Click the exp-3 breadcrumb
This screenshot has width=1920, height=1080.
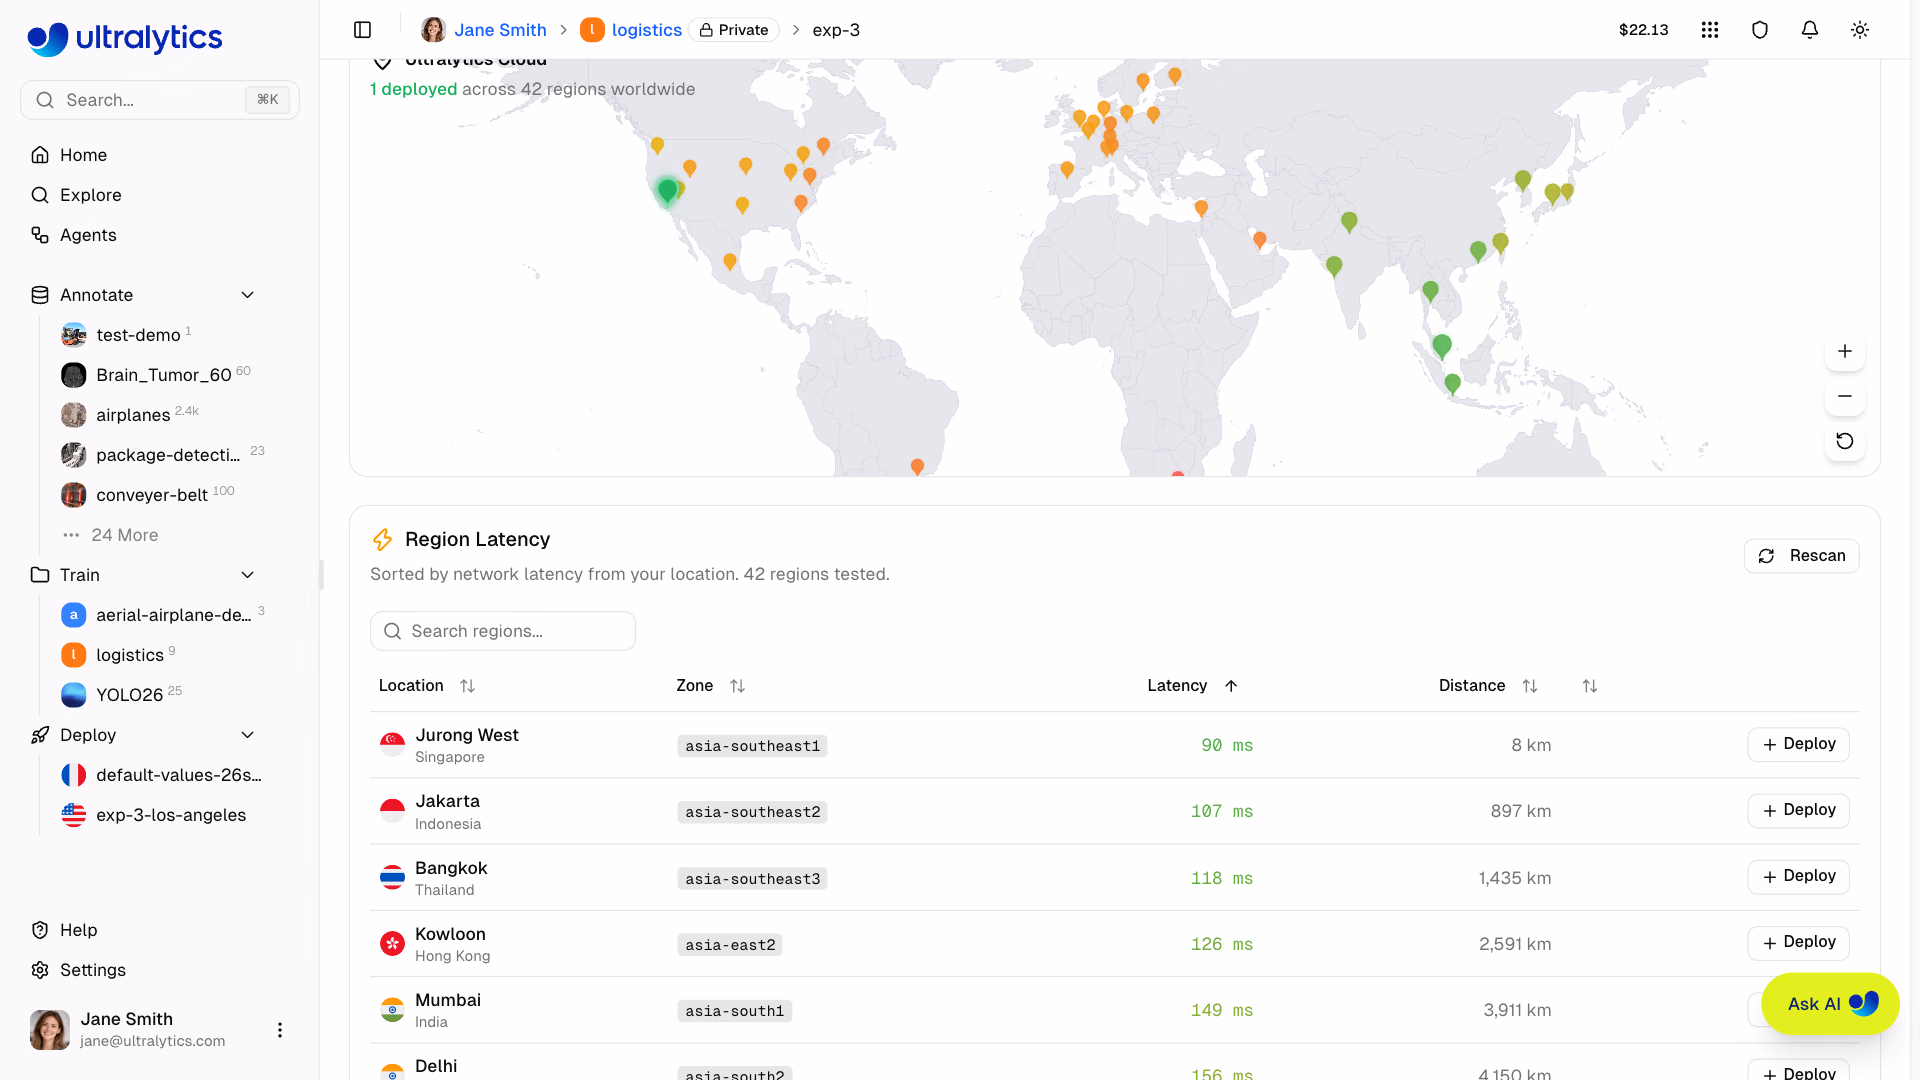tap(836, 30)
